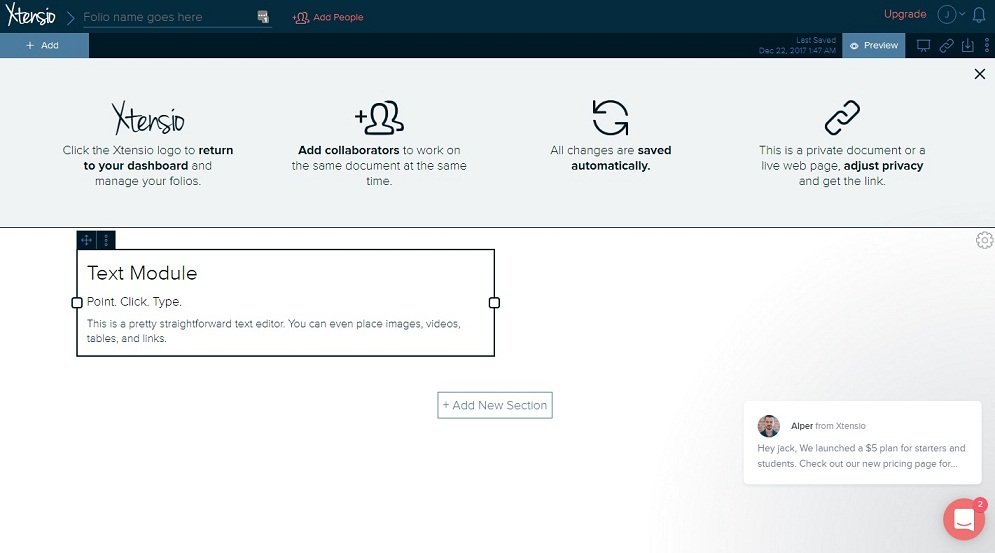
Task: Open presentation mode icon
Action: [x=923, y=46]
